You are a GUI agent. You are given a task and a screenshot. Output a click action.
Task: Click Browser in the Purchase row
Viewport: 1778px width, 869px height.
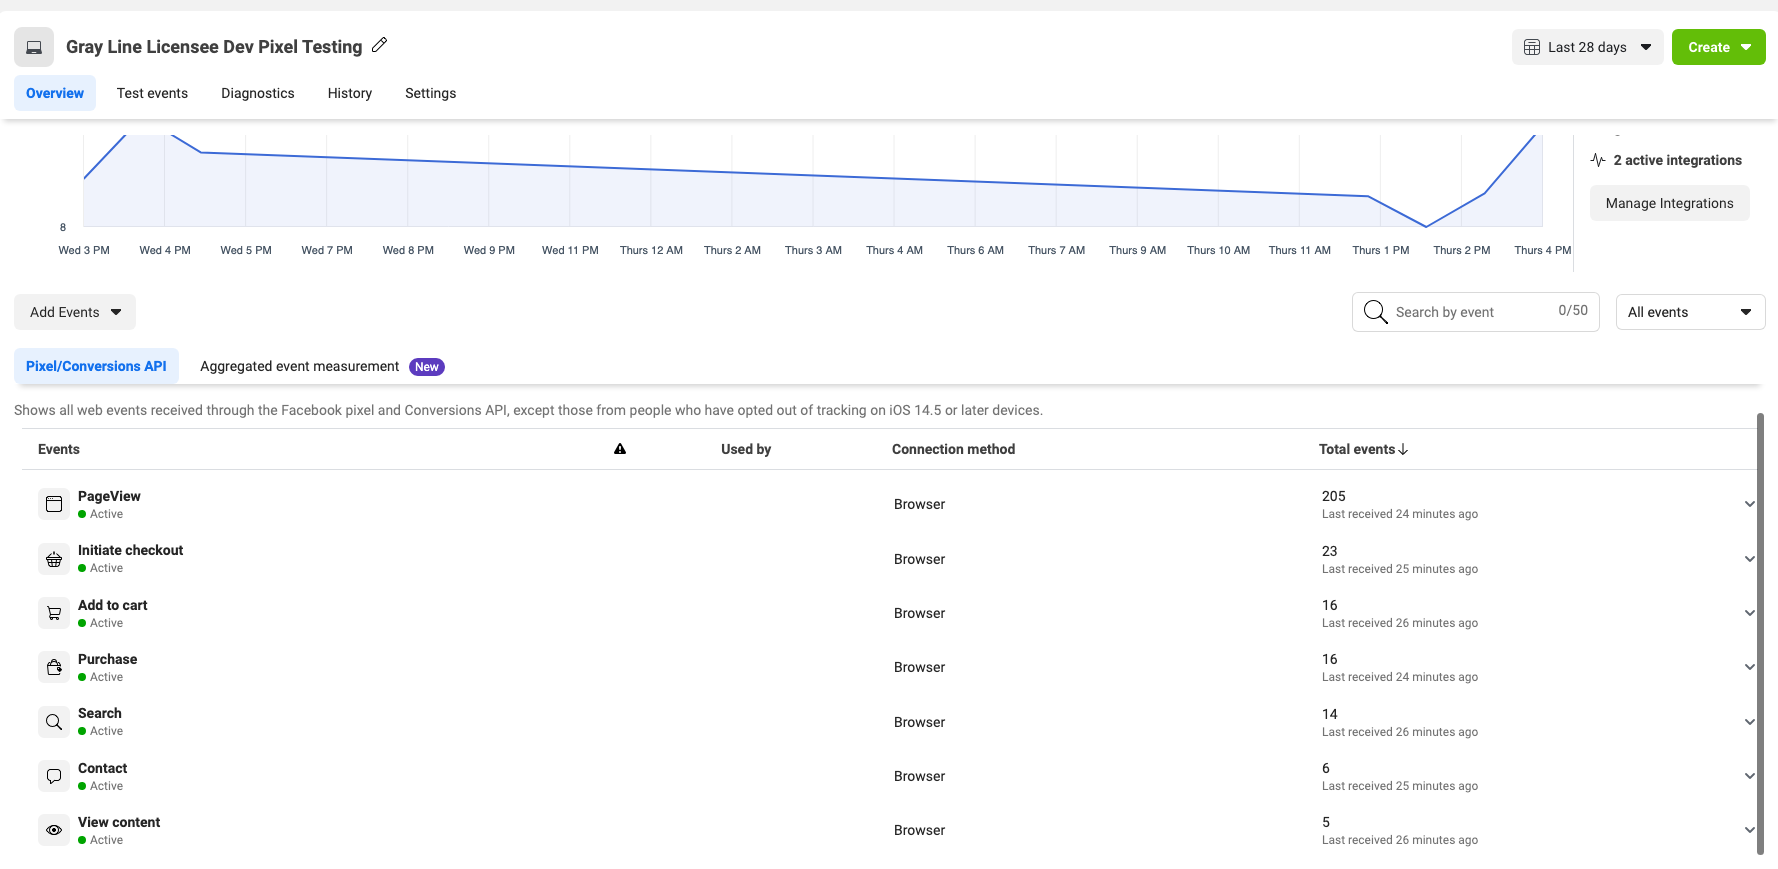coord(920,667)
